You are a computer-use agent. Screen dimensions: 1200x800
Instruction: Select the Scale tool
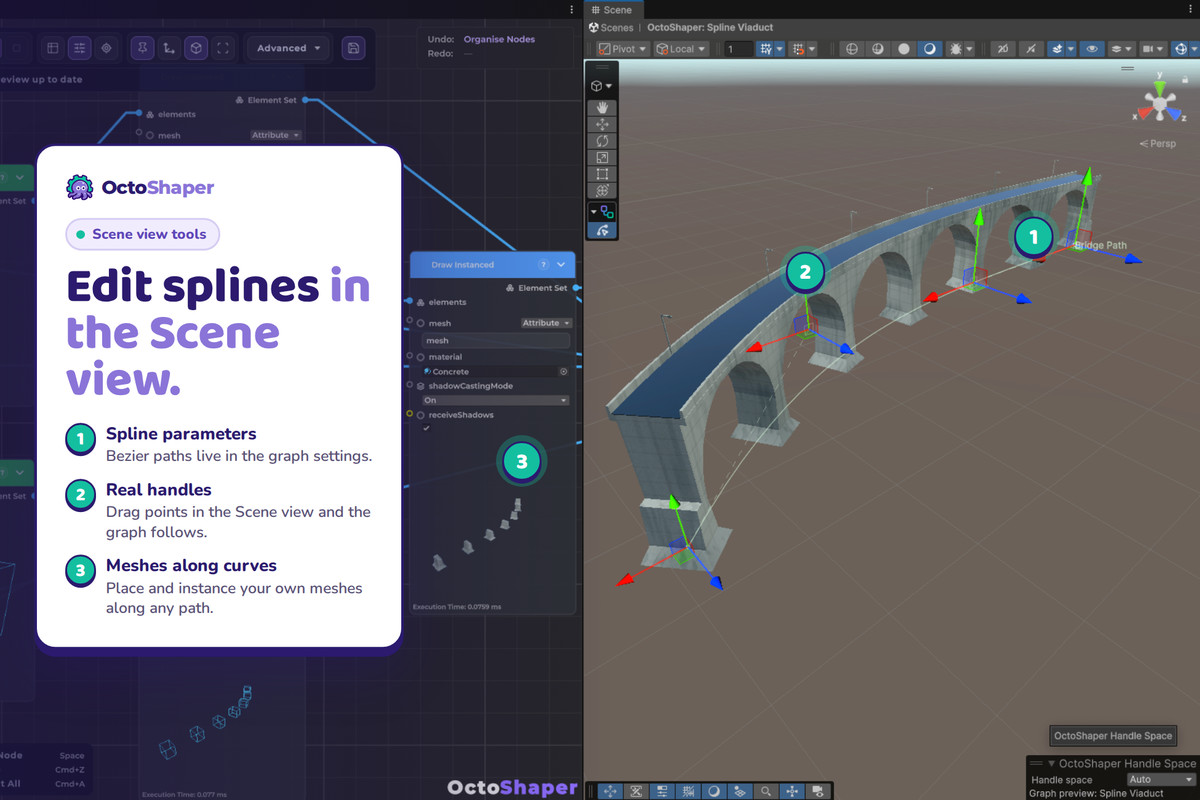[x=603, y=157]
